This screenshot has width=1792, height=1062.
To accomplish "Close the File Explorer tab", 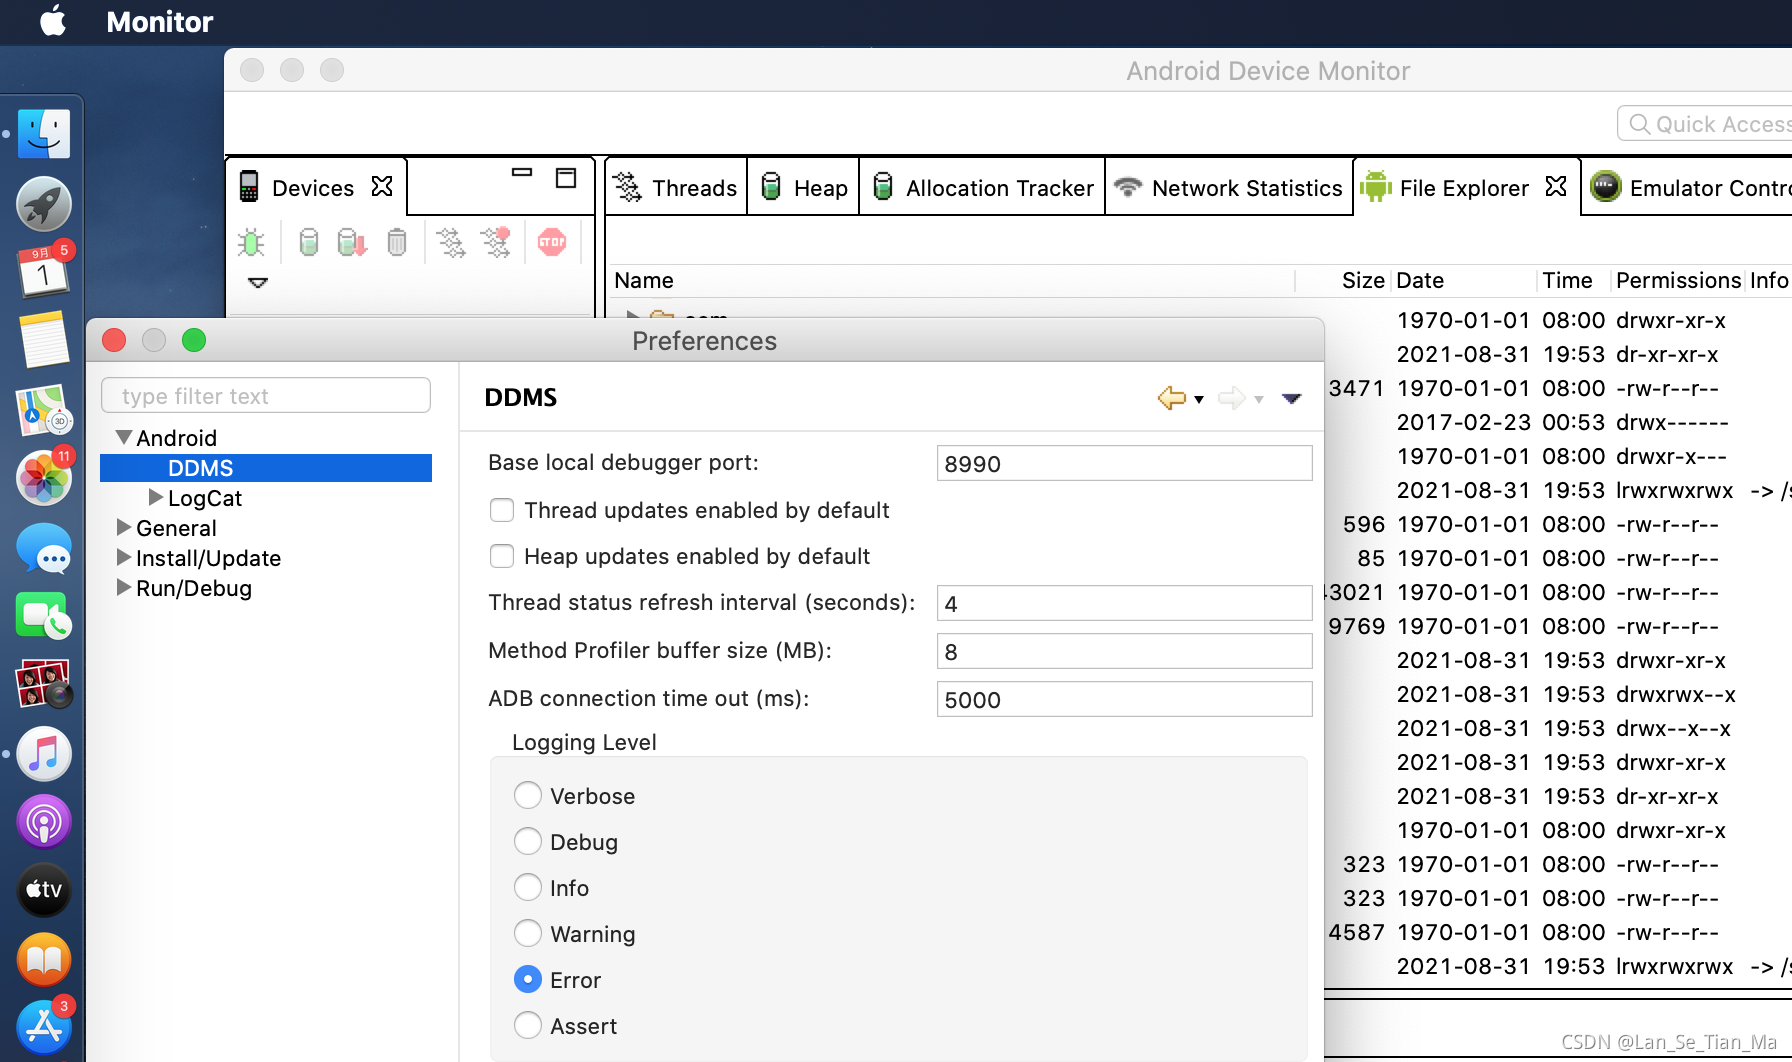I will coord(1556,187).
